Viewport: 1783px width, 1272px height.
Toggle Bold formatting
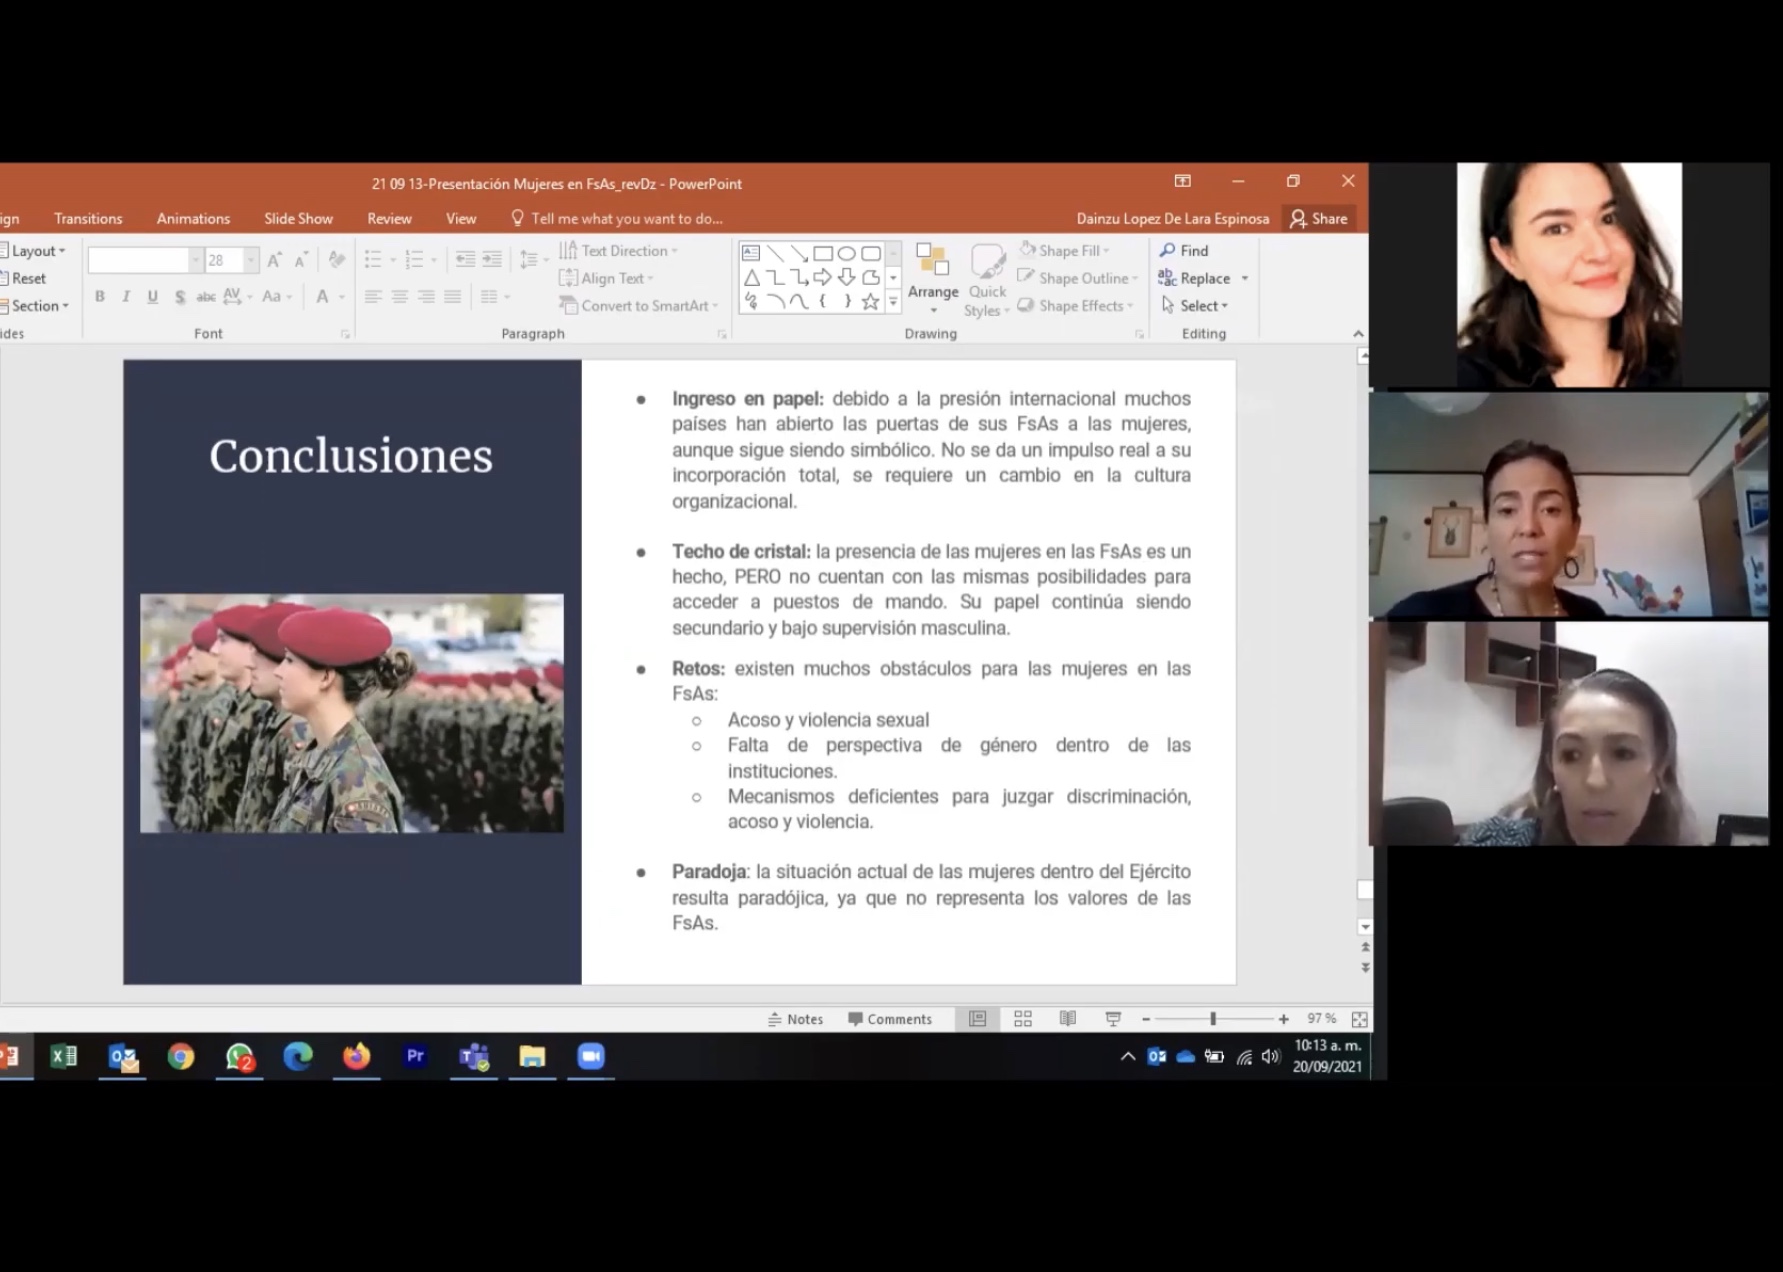99,296
